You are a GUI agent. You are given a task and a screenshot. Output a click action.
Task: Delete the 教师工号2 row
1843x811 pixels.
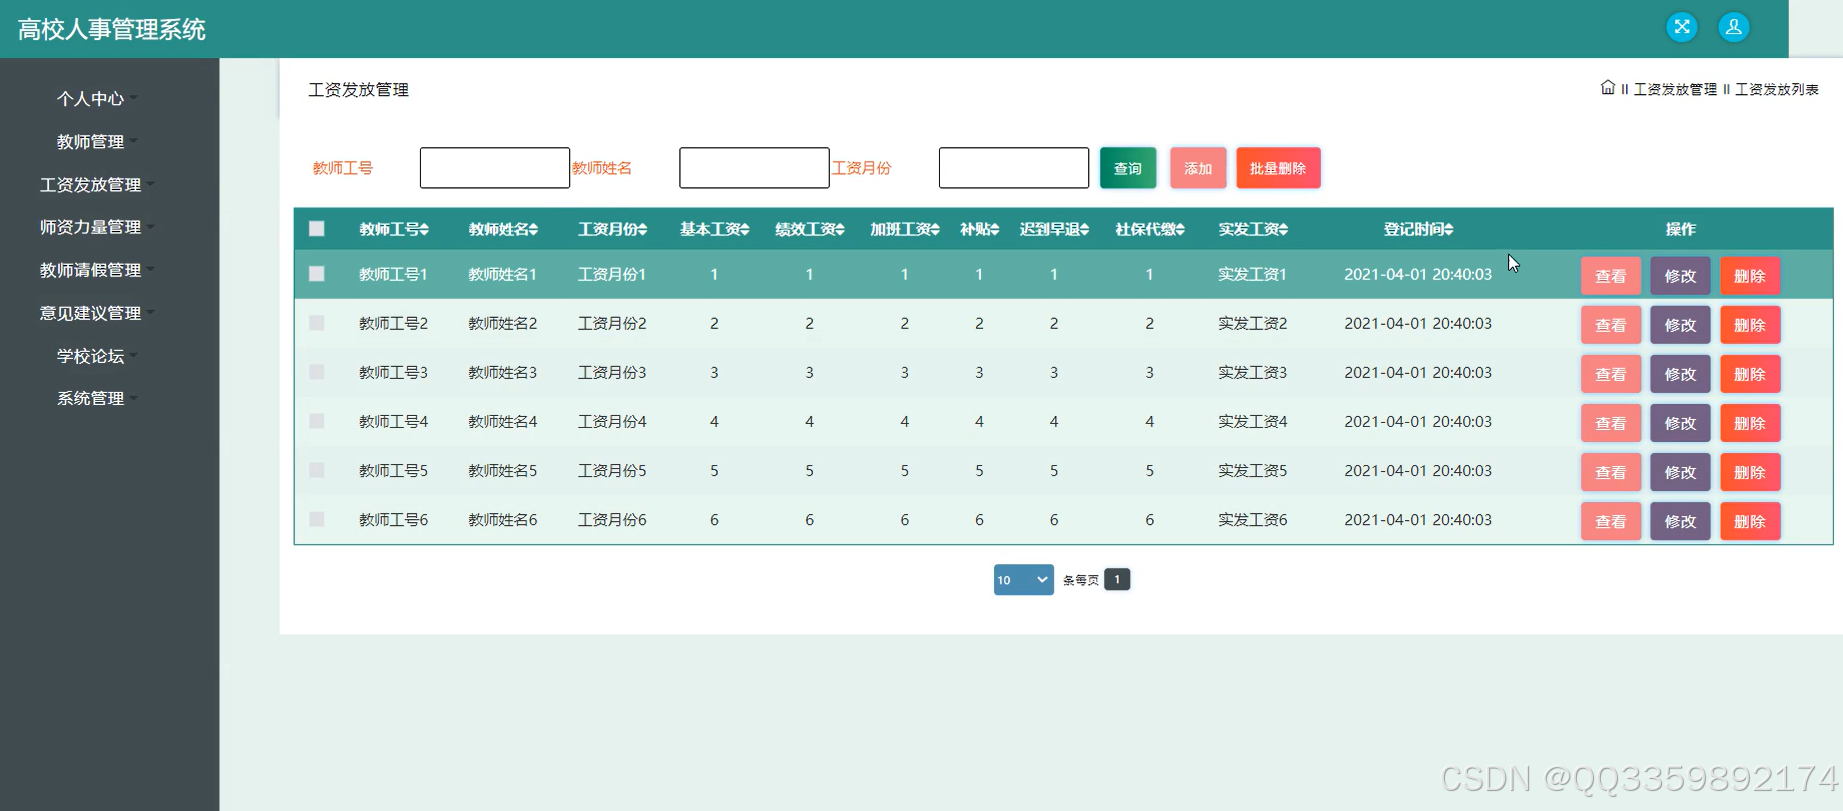pyautogui.click(x=1750, y=325)
